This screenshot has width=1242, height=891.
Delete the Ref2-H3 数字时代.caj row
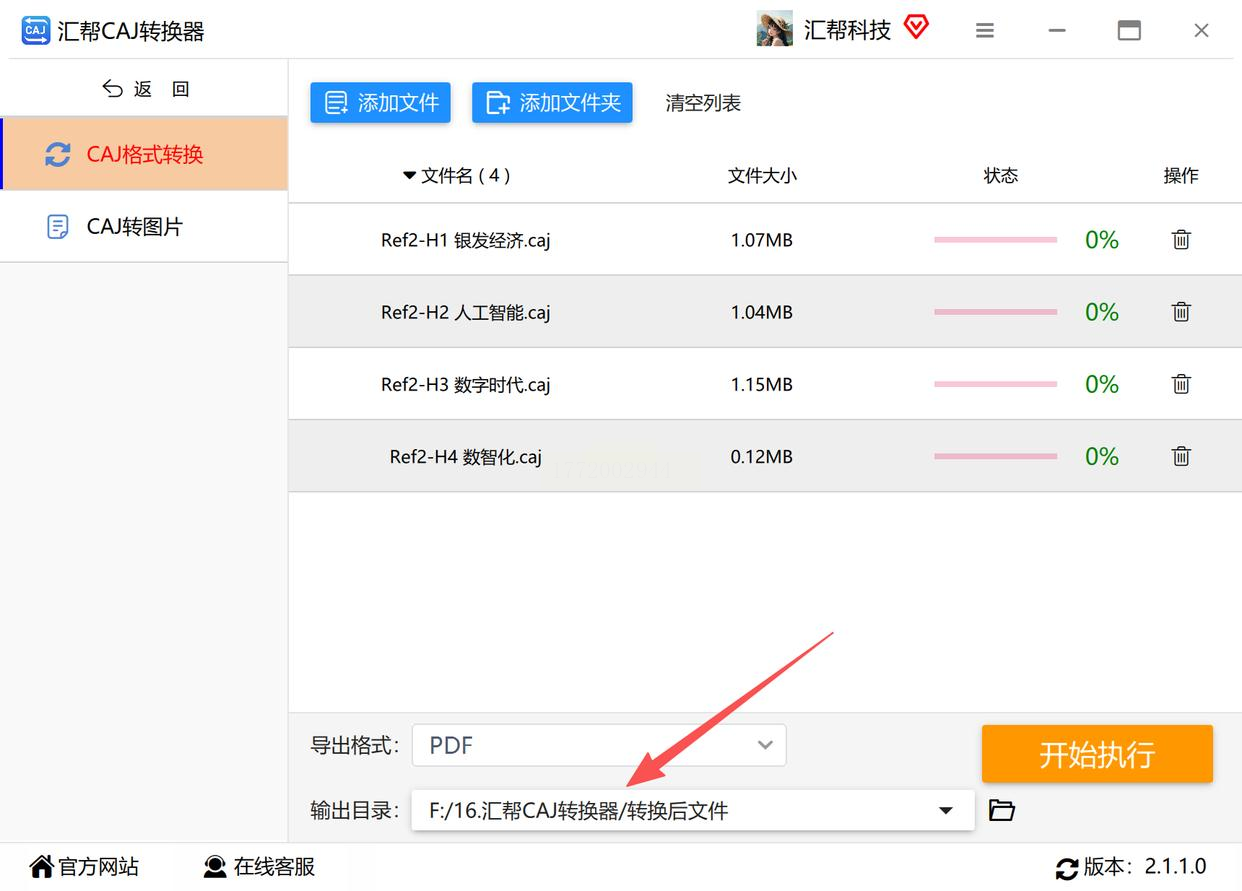[1181, 384]
